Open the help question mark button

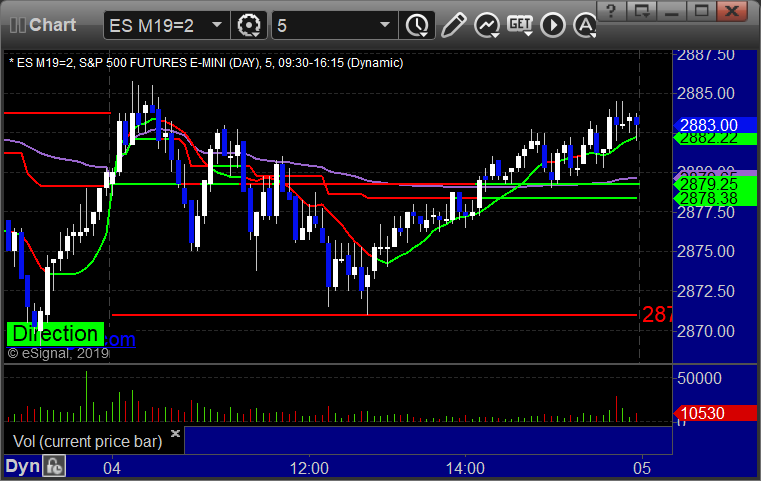(611, 11)
